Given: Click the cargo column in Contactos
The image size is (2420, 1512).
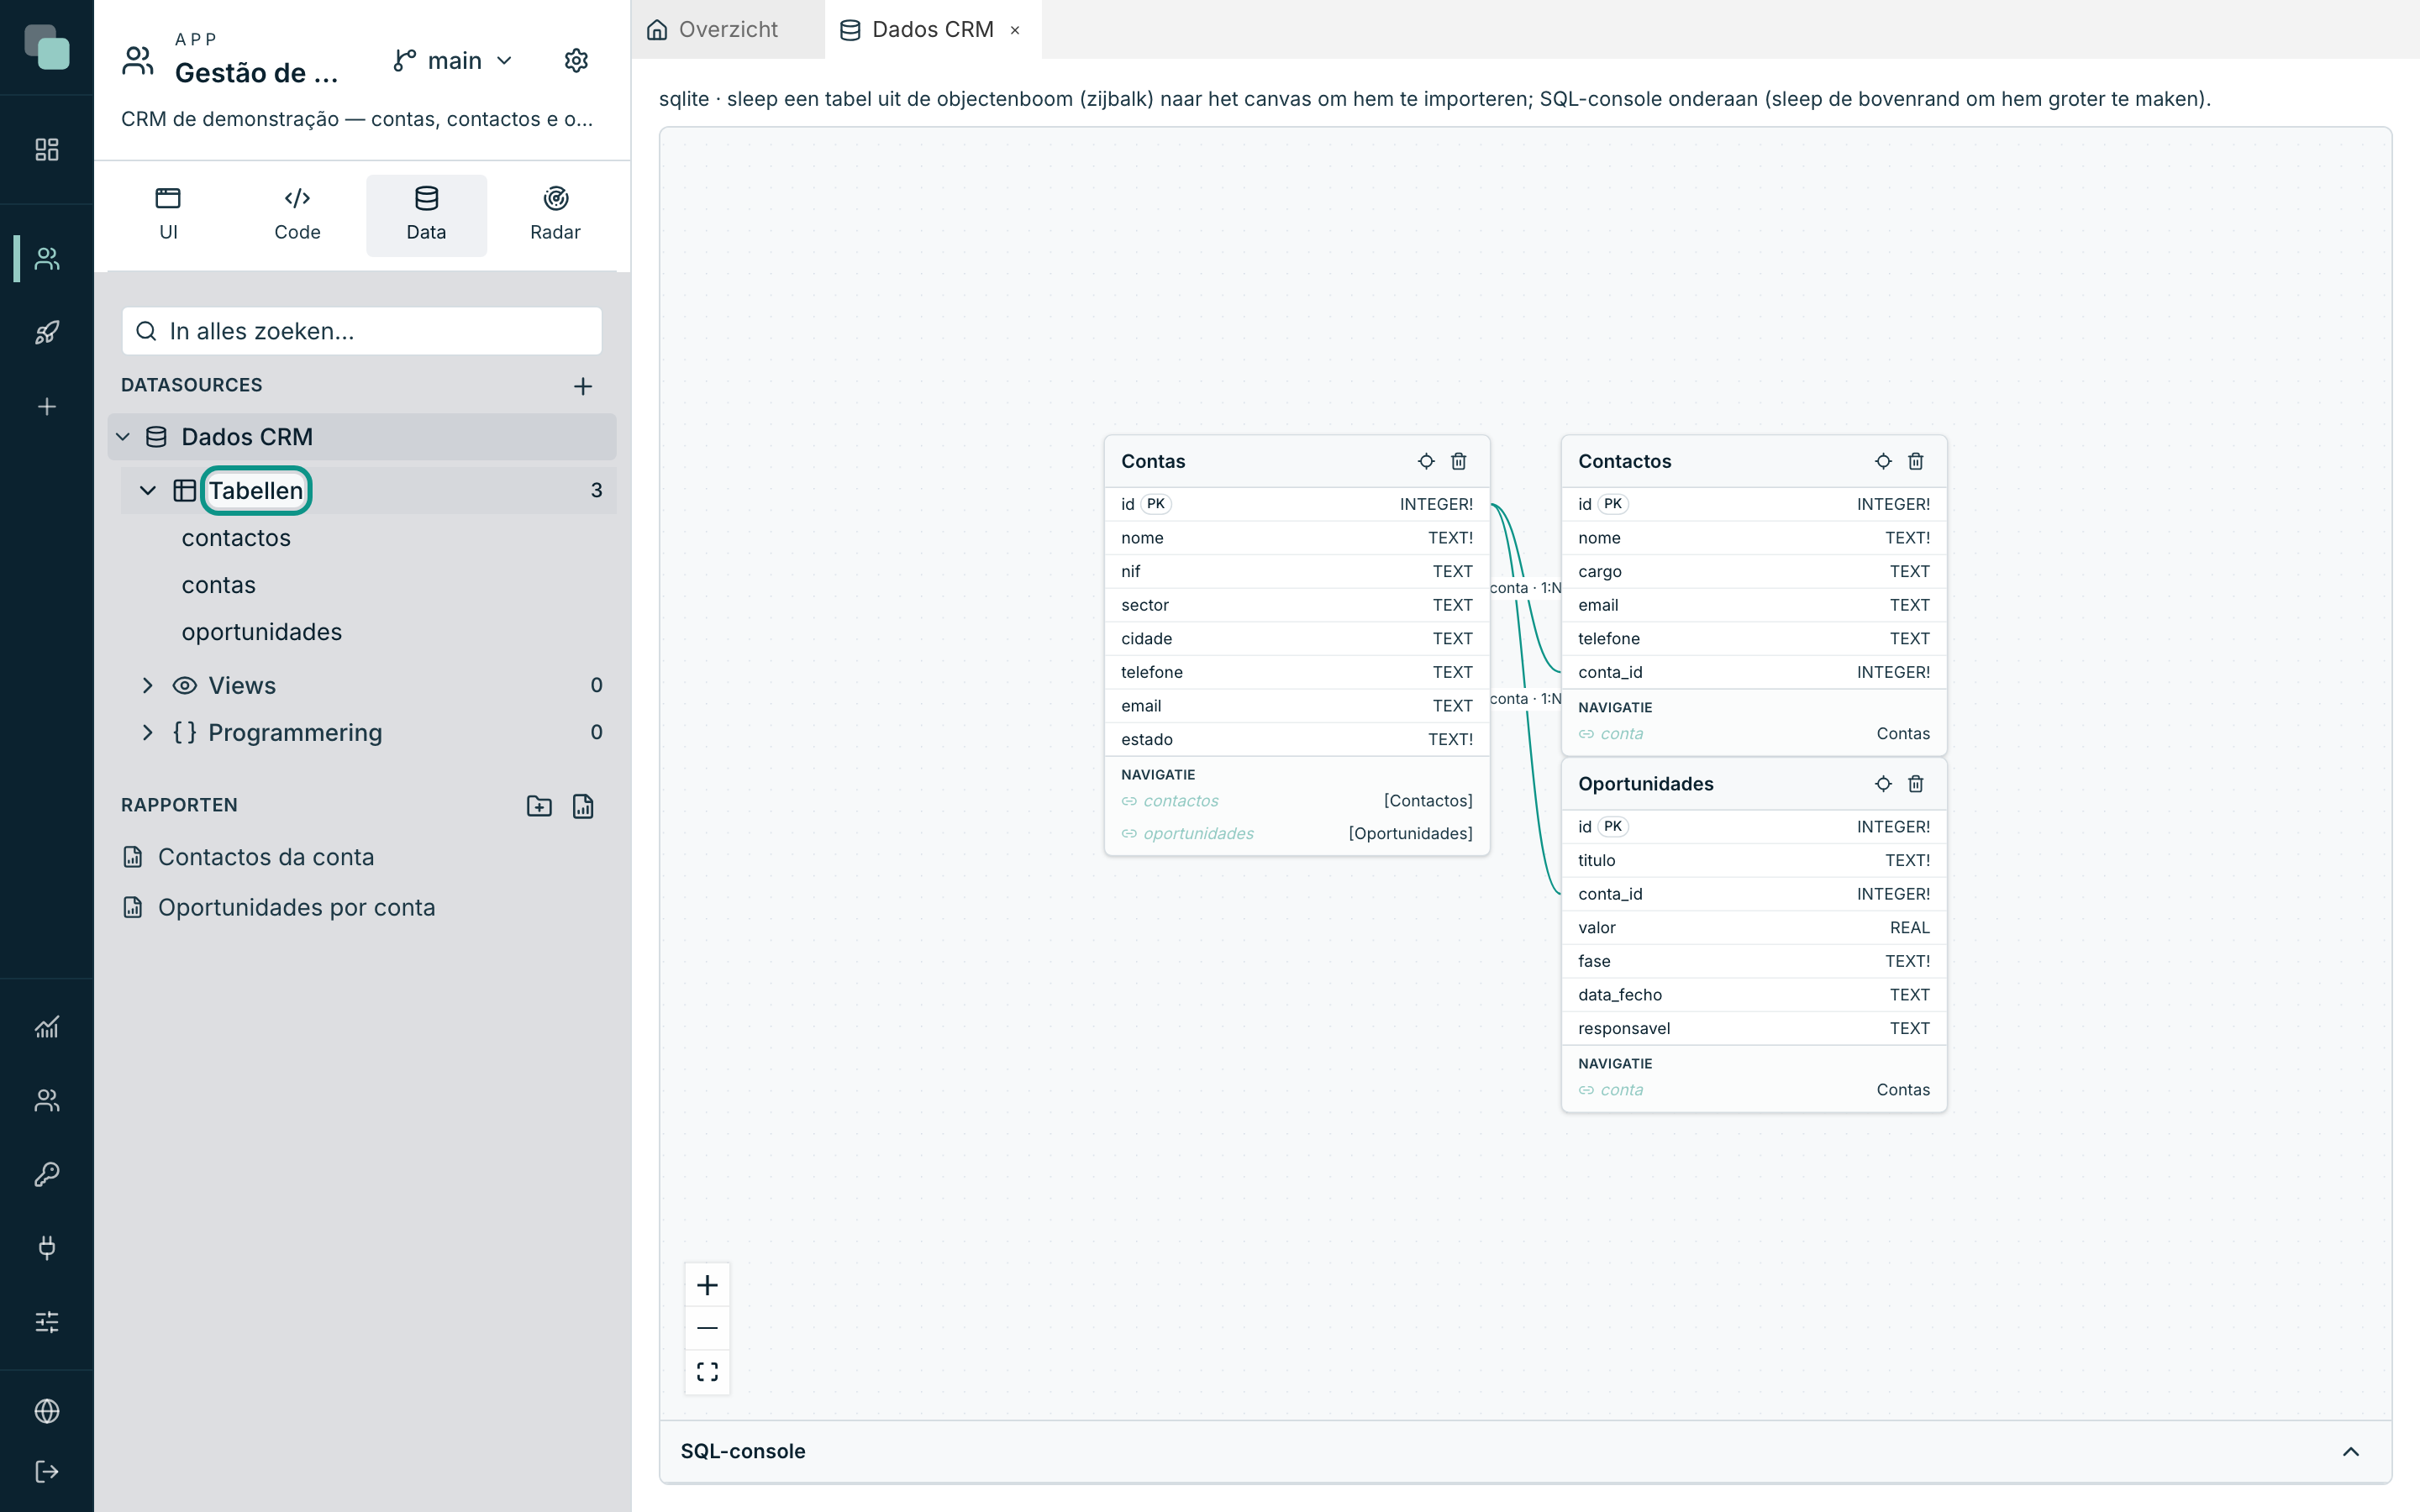Looking at the screenshot, I should coord(1754,571).
